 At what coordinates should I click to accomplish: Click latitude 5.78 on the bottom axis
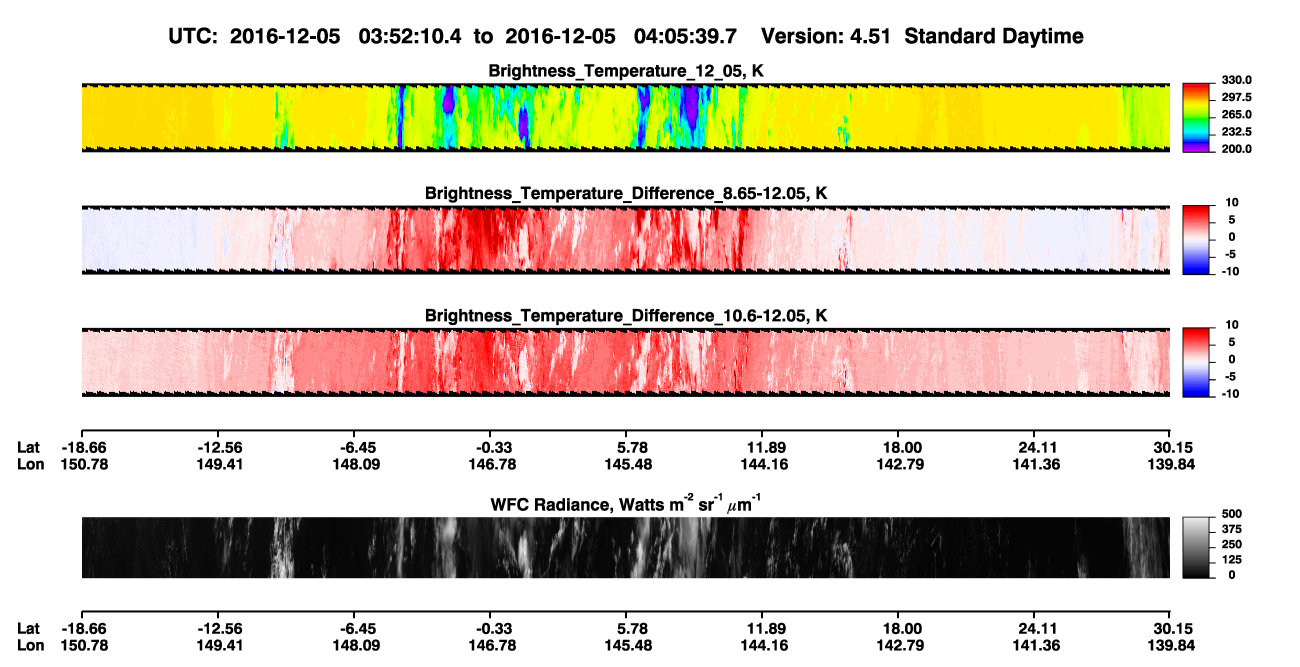(626, 628)
